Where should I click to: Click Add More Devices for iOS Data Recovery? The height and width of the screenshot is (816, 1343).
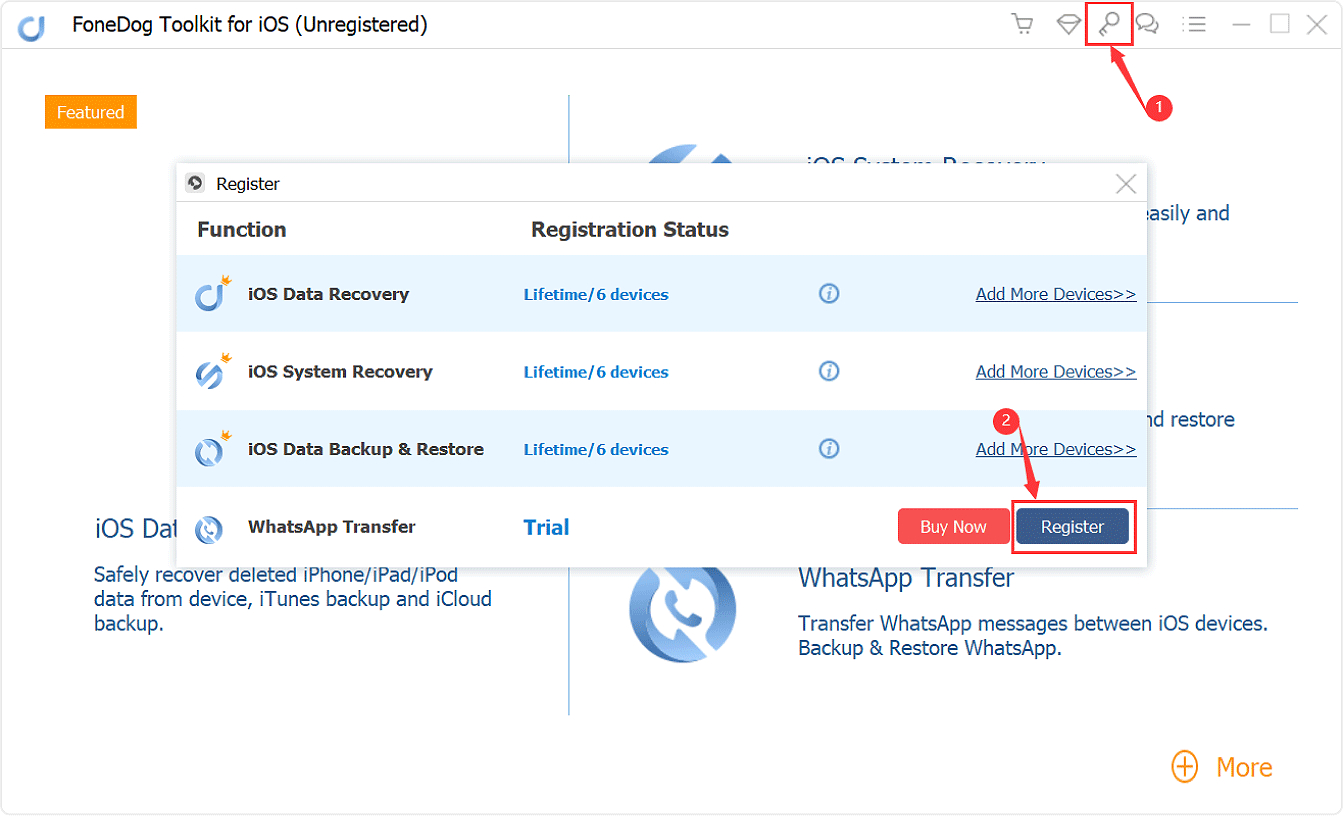pyautogui.click(x=1056, y=294)
